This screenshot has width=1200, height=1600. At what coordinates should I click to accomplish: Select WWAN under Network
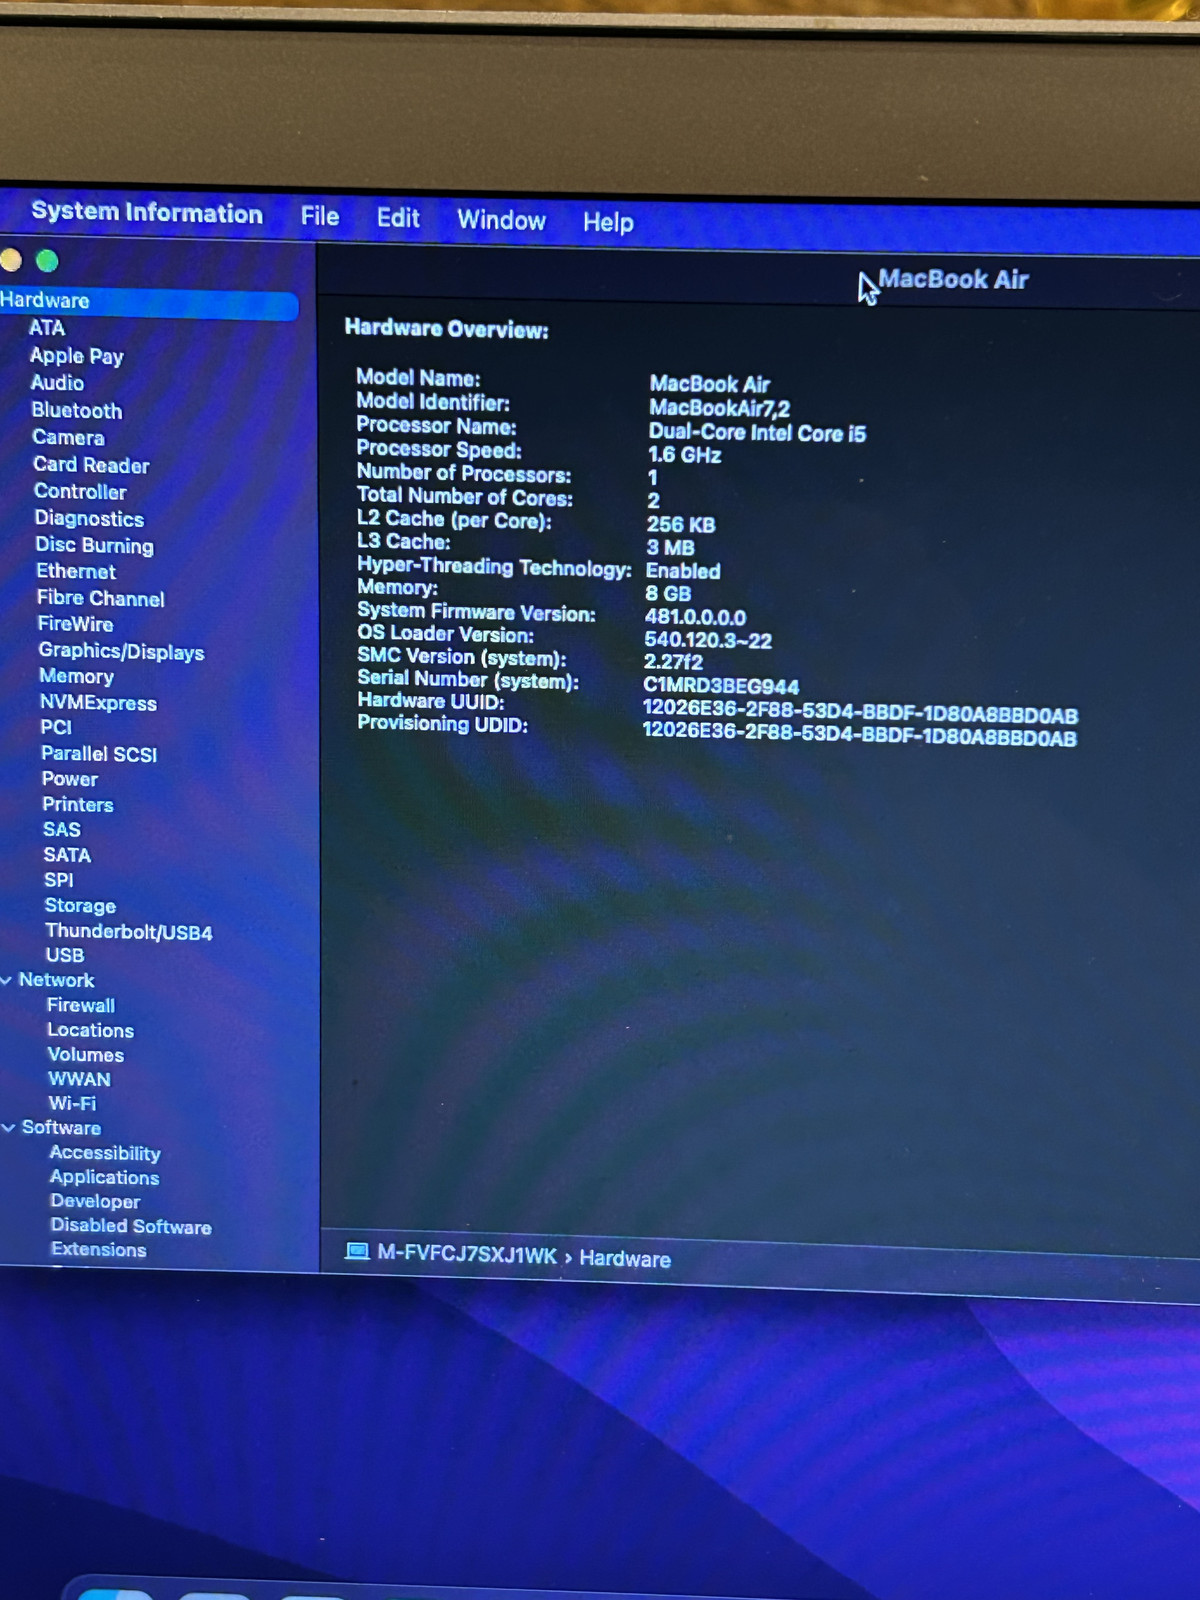(80, 1080)
